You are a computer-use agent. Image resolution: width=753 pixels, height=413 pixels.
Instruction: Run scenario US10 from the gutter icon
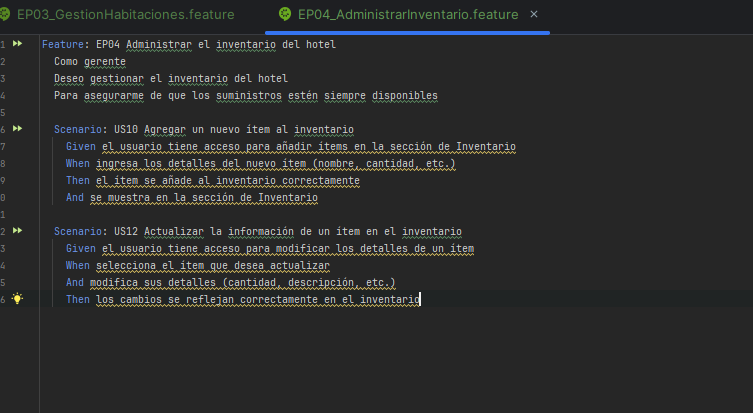pos(17,129)
